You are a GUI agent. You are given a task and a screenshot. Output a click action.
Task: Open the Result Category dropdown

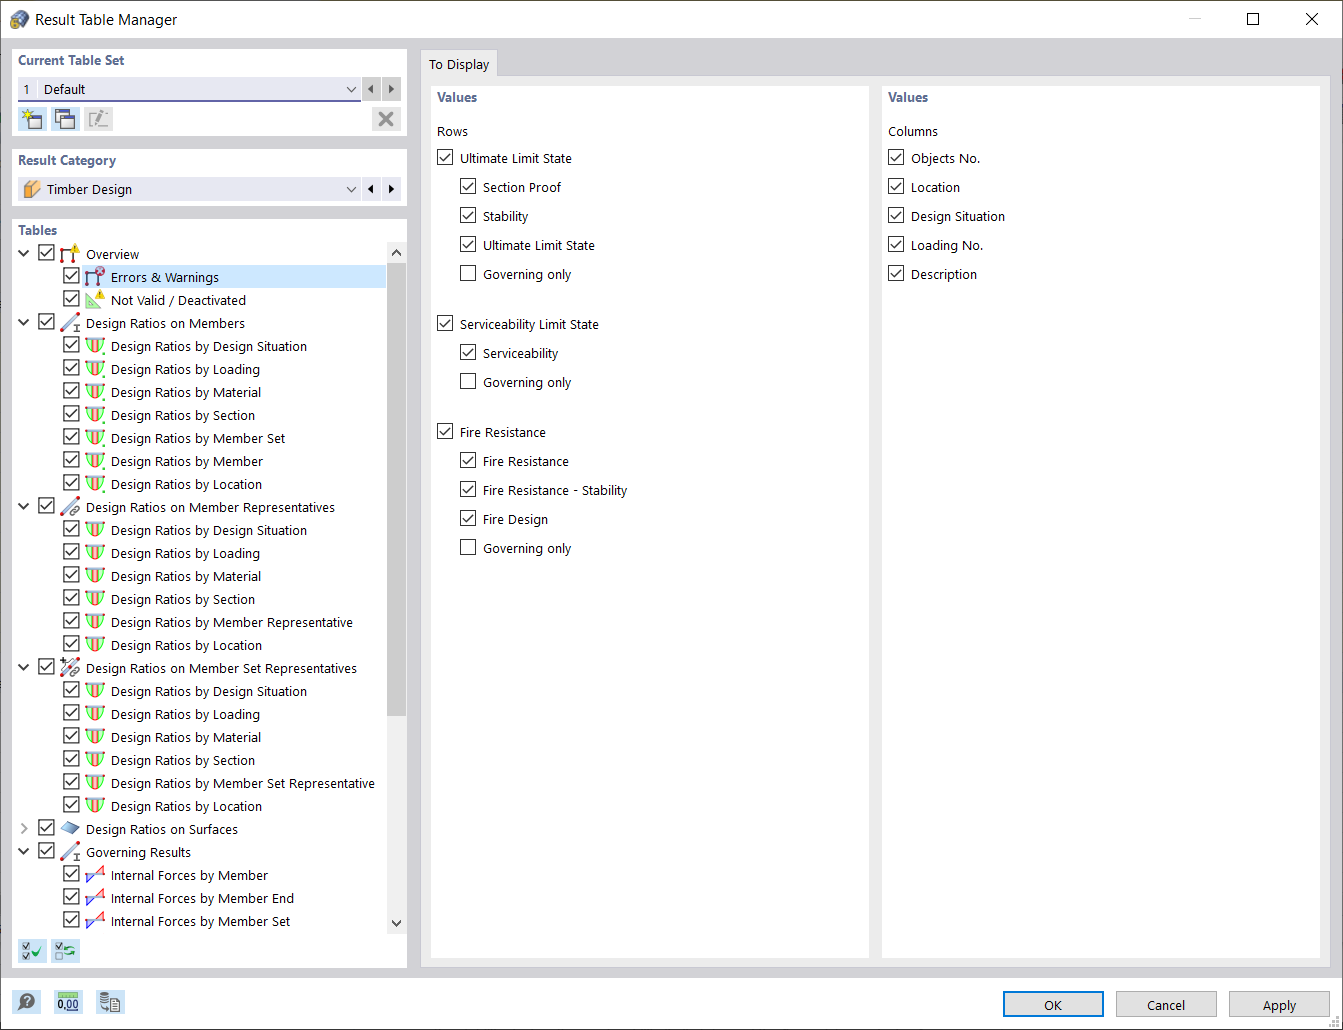point(350,188)
